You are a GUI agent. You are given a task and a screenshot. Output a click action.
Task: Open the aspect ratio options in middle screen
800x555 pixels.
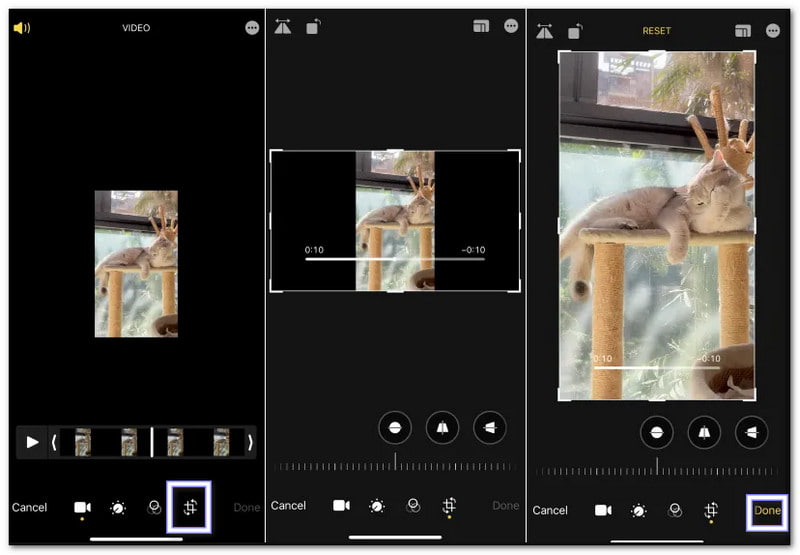tap(481, 27)
